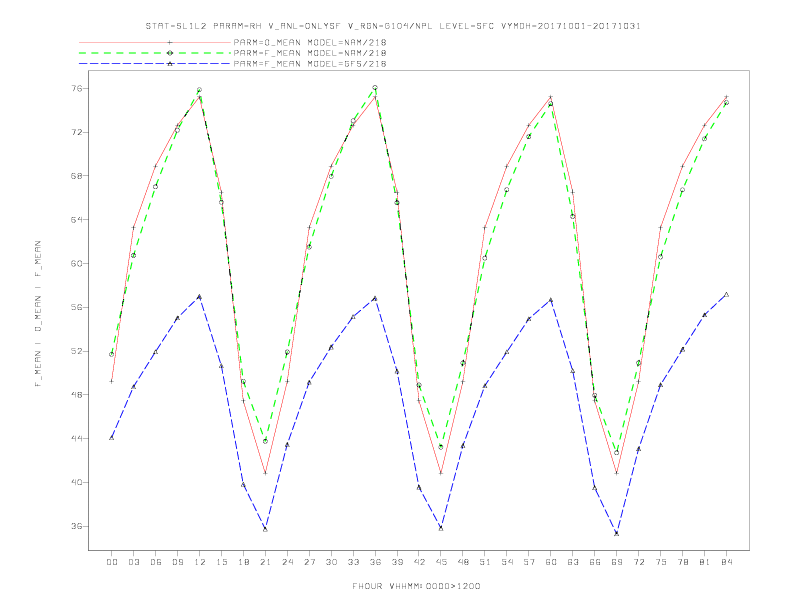Click y-axis tick label 40
The width and height of the screenshot is (792, 612).
pos(77,482)
